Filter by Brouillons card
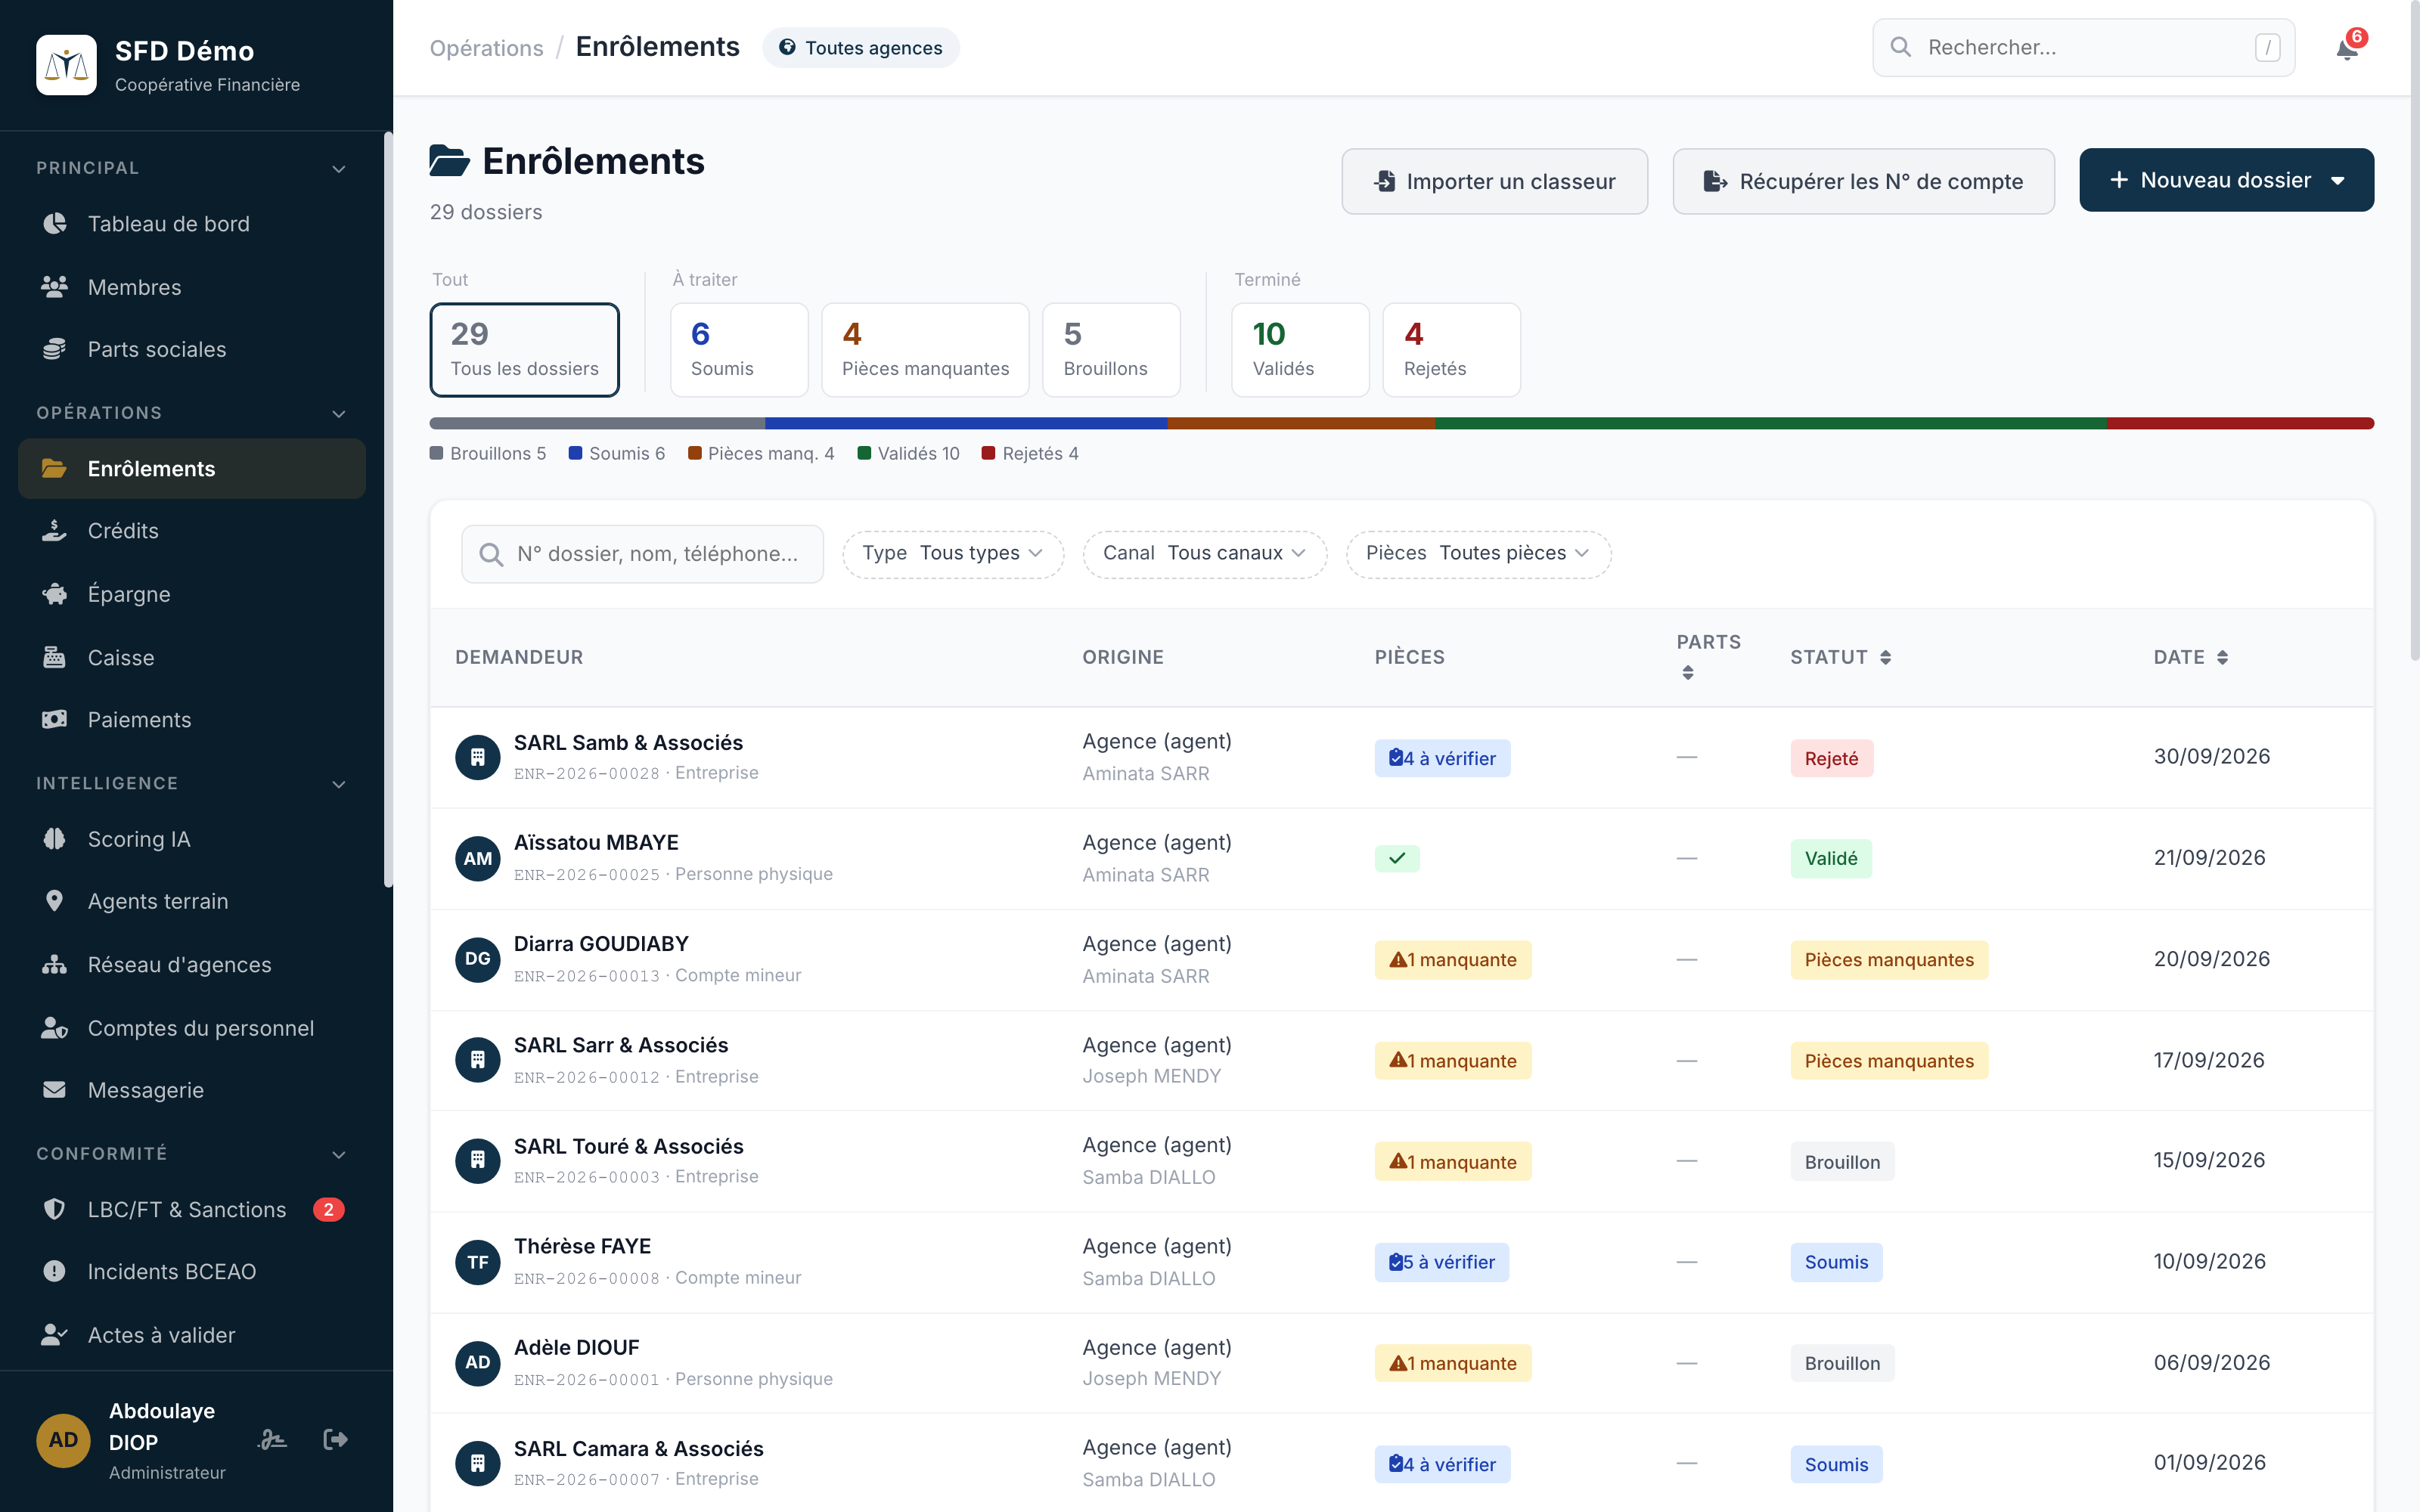The height and width of the screenshot is (1512, 2420). tap(1111, 350)
